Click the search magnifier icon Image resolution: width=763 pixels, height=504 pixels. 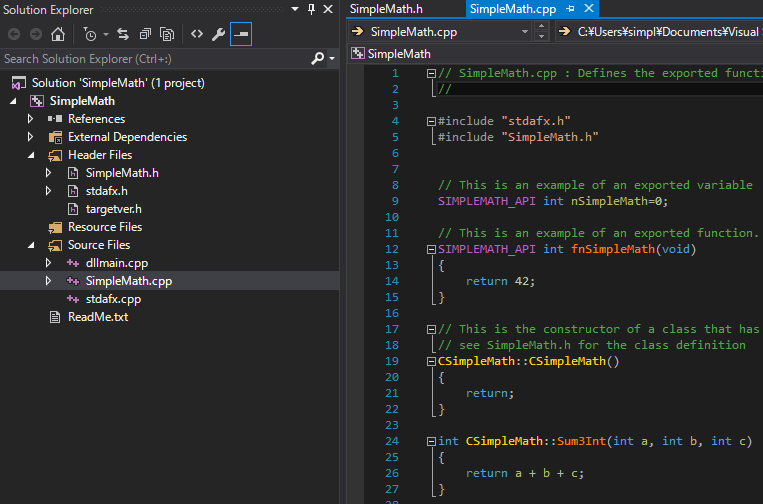coord(317,59)
